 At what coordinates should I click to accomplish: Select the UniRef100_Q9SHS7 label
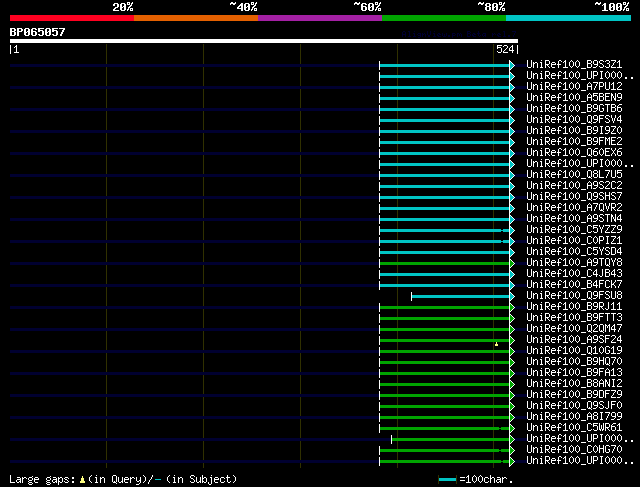574,196
